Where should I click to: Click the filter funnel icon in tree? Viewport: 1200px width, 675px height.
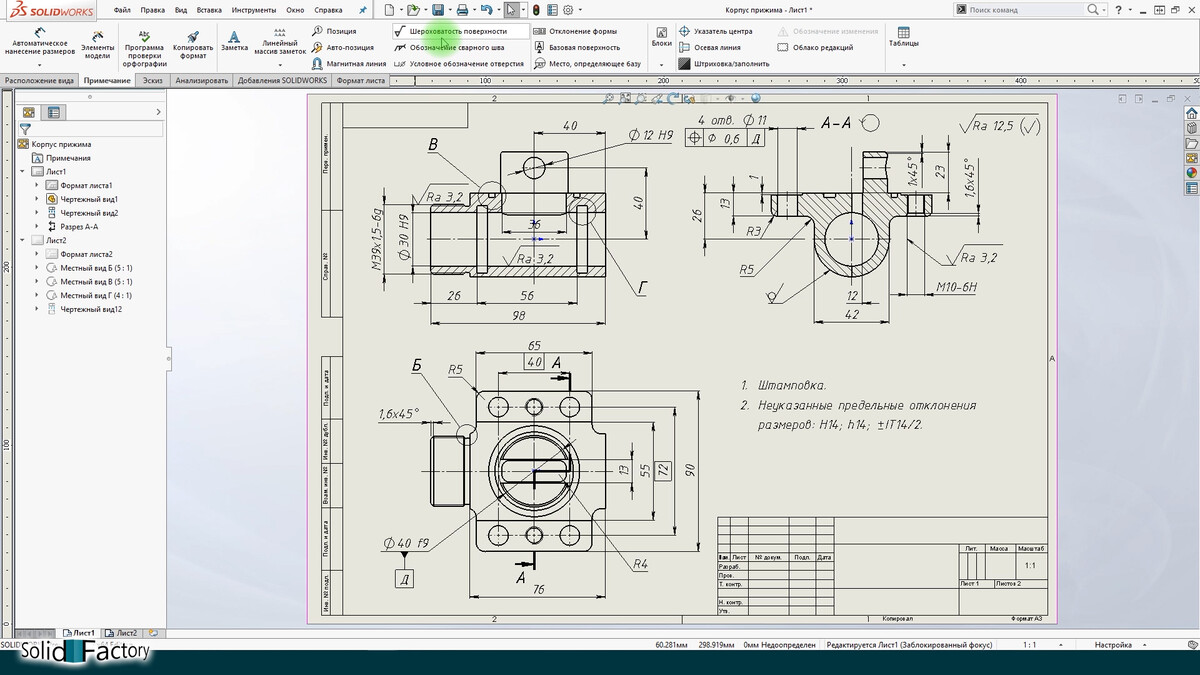pos(25,129)
